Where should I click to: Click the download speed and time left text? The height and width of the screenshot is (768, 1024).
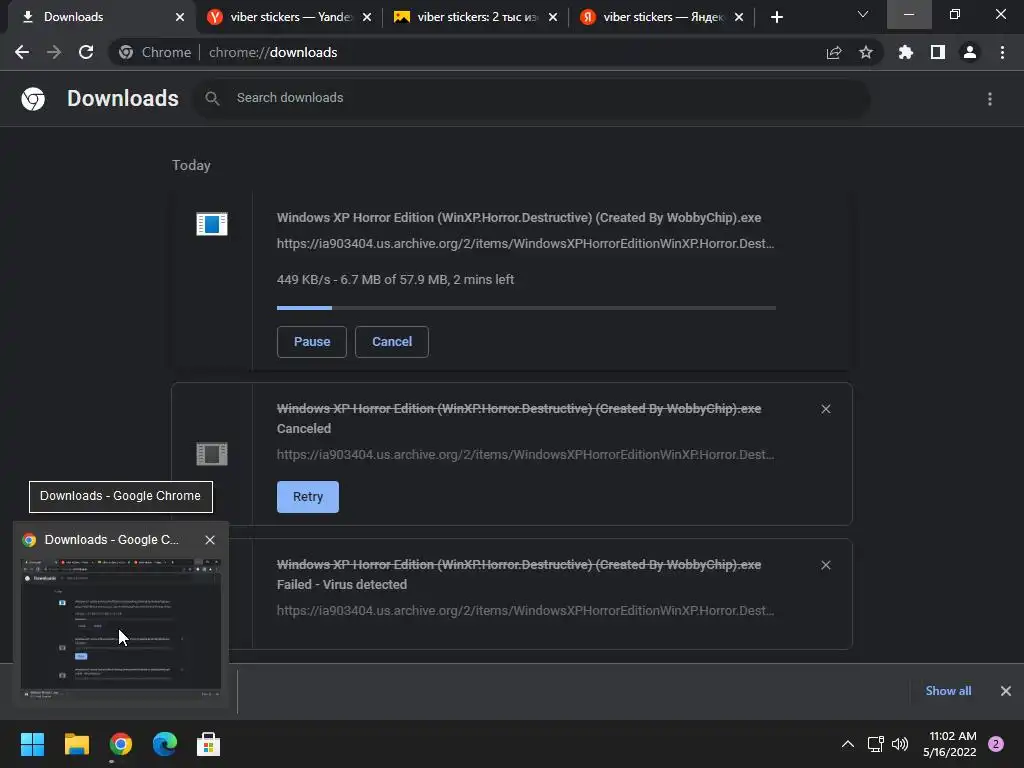coord(395,280)
